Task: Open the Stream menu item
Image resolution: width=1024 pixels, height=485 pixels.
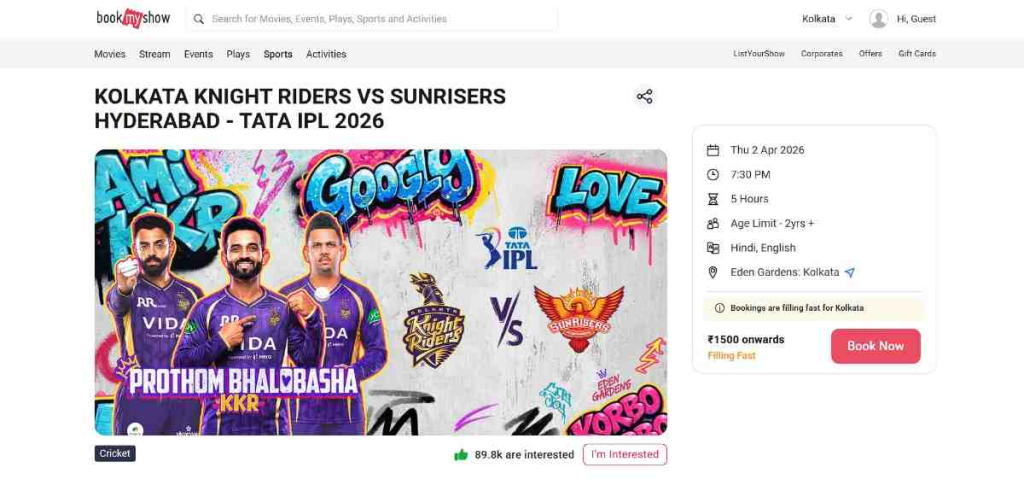Action: coord(155,54)
